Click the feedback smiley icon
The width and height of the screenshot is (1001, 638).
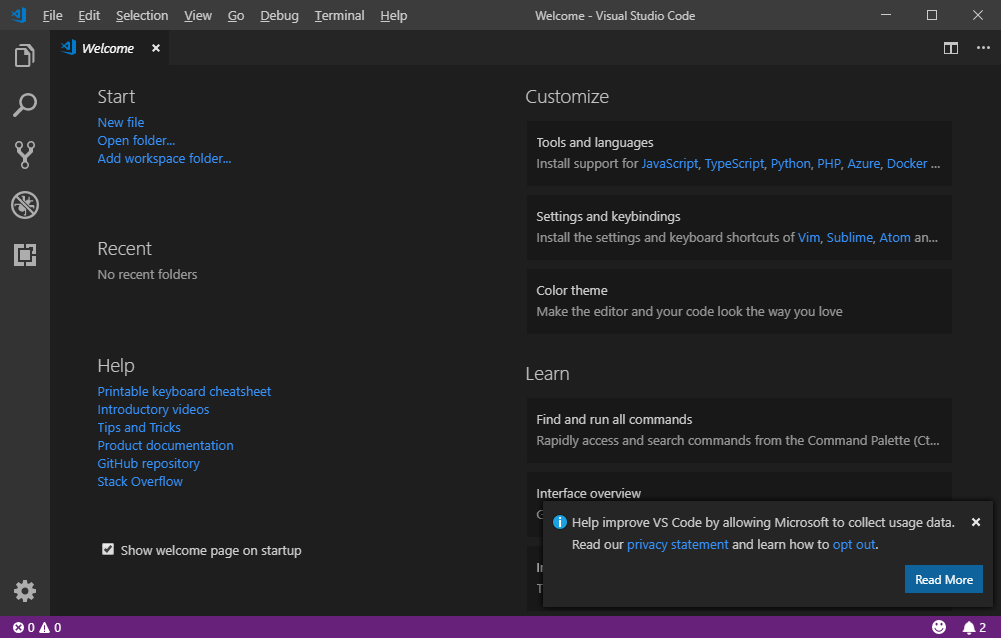click(x=939, y=627)
